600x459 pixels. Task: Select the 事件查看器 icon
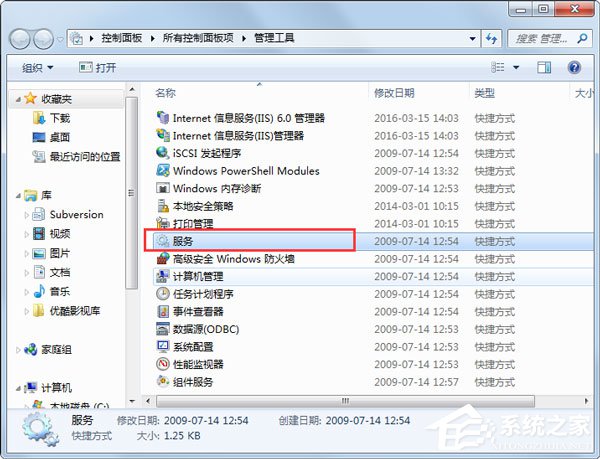[163, 311]
